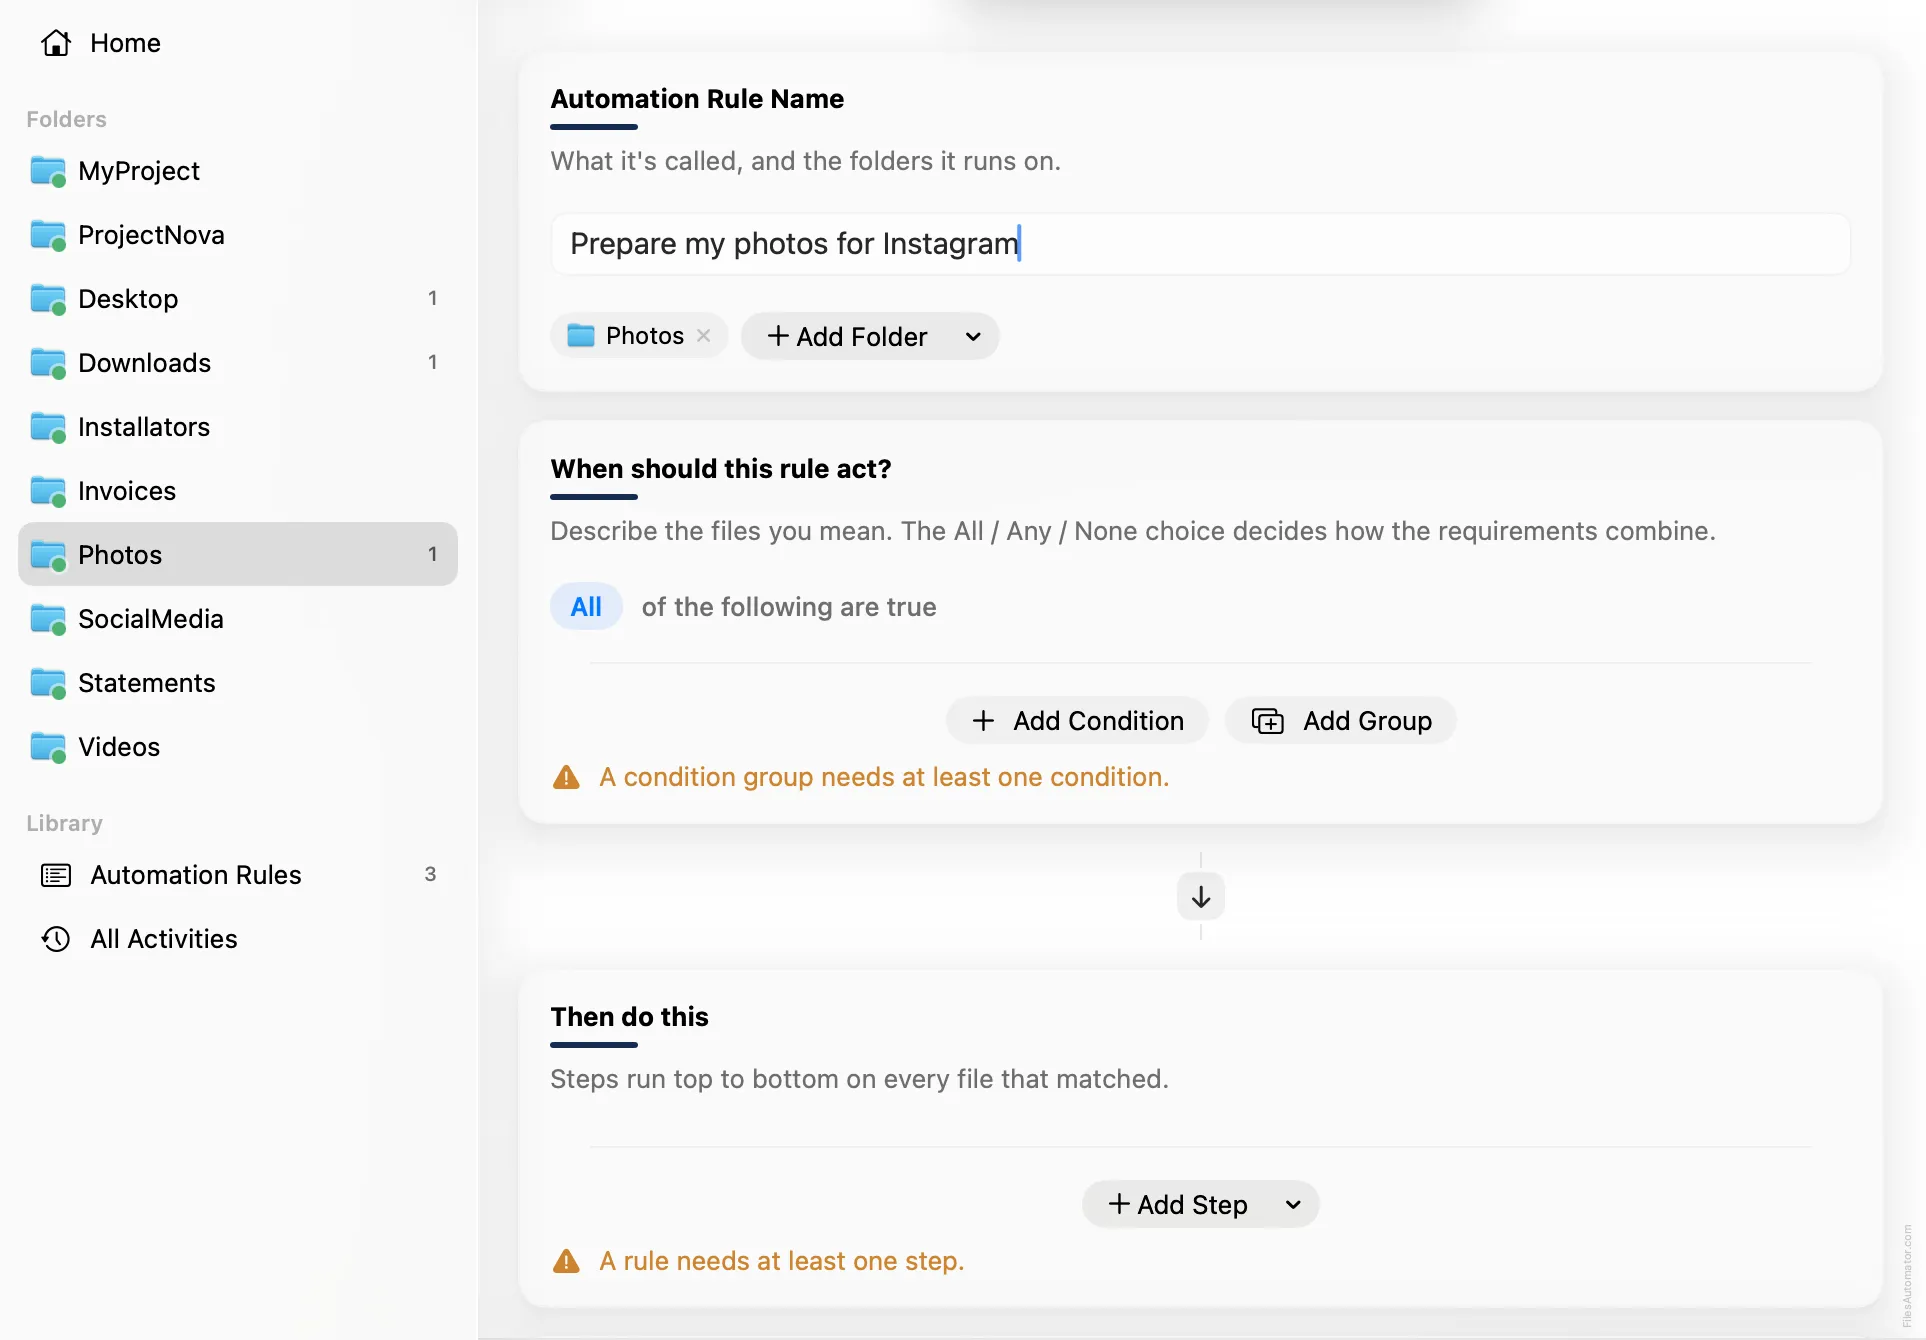The image size is (1926, 1340).
Task: Select the Installators folder label
Action: [x=144, y=427]
